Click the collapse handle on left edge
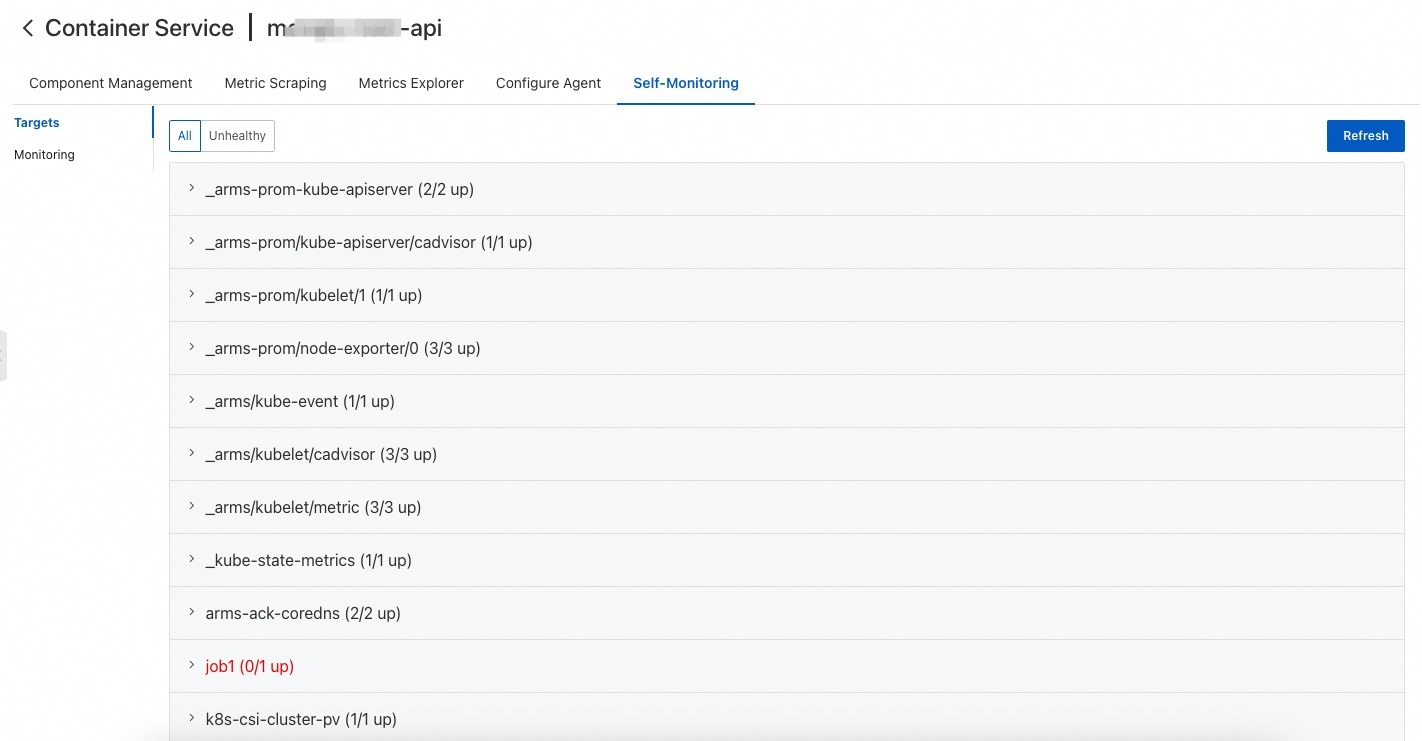1422x741 pixels. click(3, 355)
